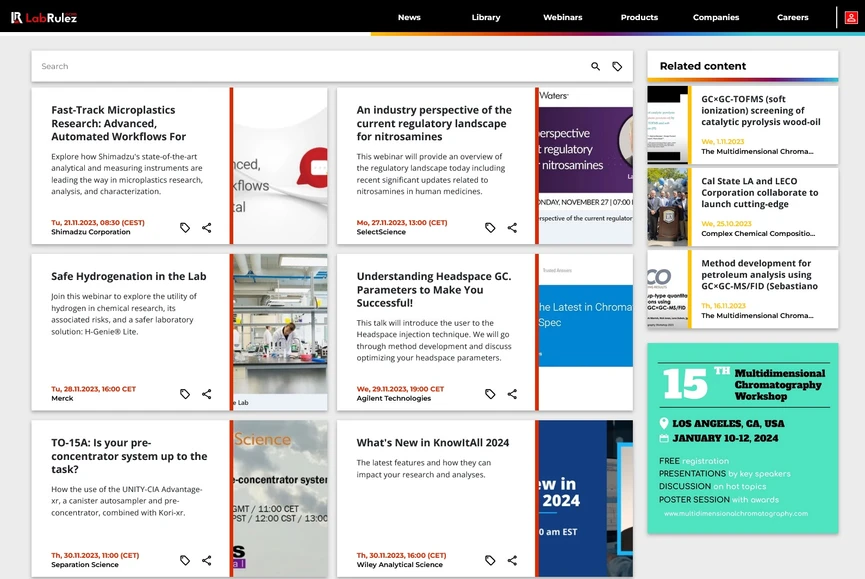Click tag icon on Microplastics webinar card
Viewport: 865px width, 579px height.
point(185,227)
